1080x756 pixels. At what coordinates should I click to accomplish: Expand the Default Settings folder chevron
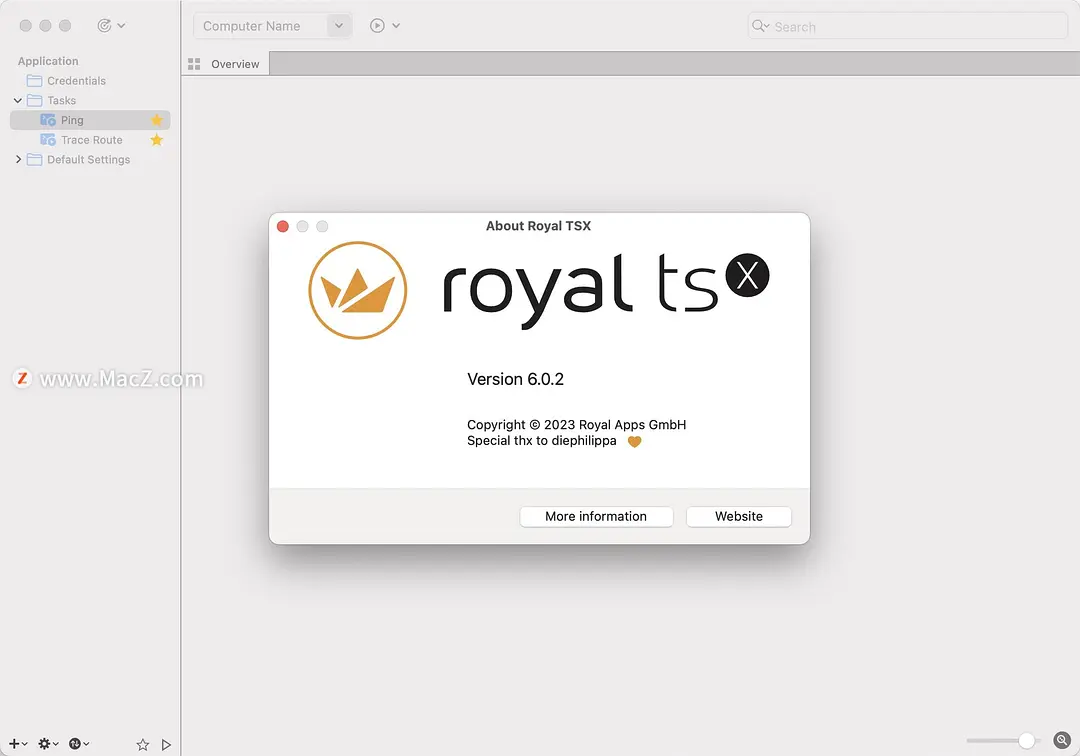[x=18, y=159]
